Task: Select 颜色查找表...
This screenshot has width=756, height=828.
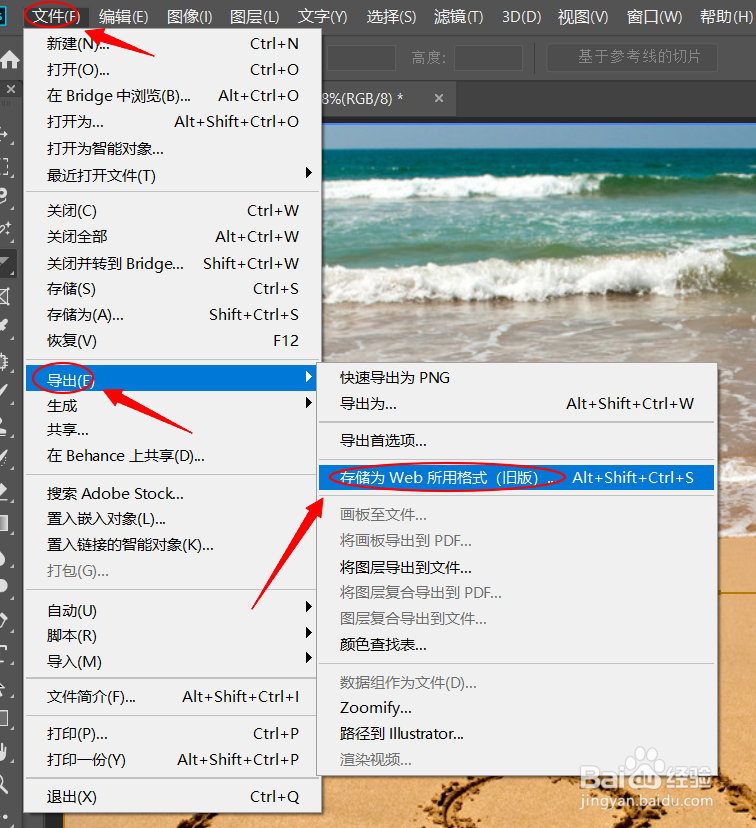Action: [516, 645]
